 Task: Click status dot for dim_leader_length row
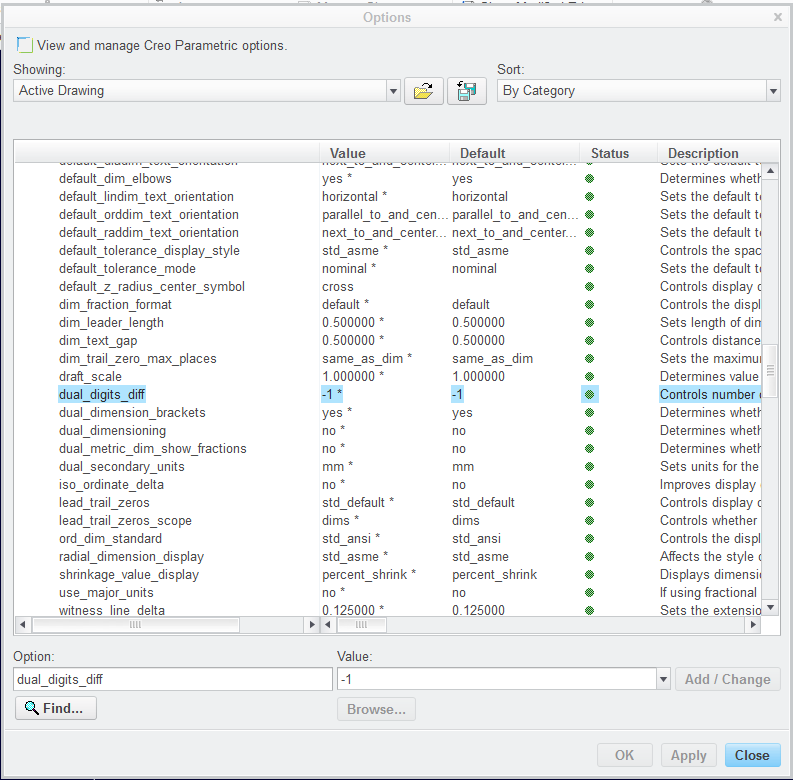pyautogui.click(x=589, y=322)
